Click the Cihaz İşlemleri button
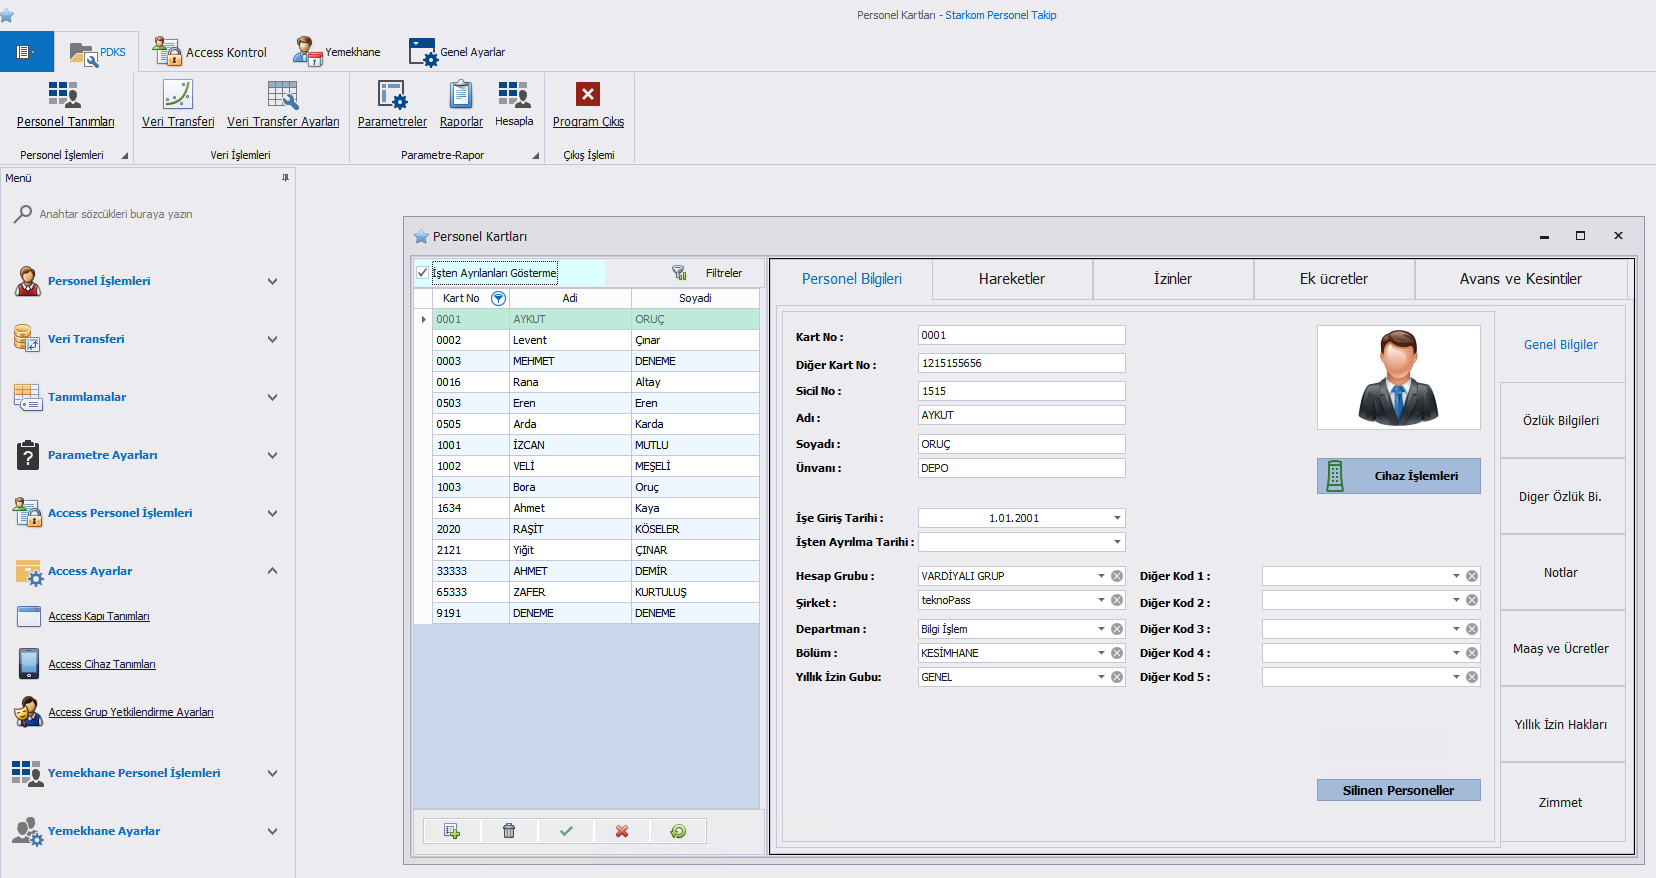Screen dimensions: 1656x878 pos(1398,476)
